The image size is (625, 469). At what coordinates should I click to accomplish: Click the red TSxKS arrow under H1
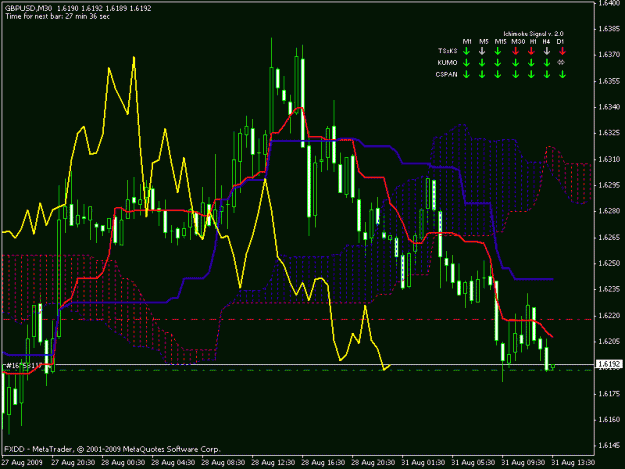(531, 51)
